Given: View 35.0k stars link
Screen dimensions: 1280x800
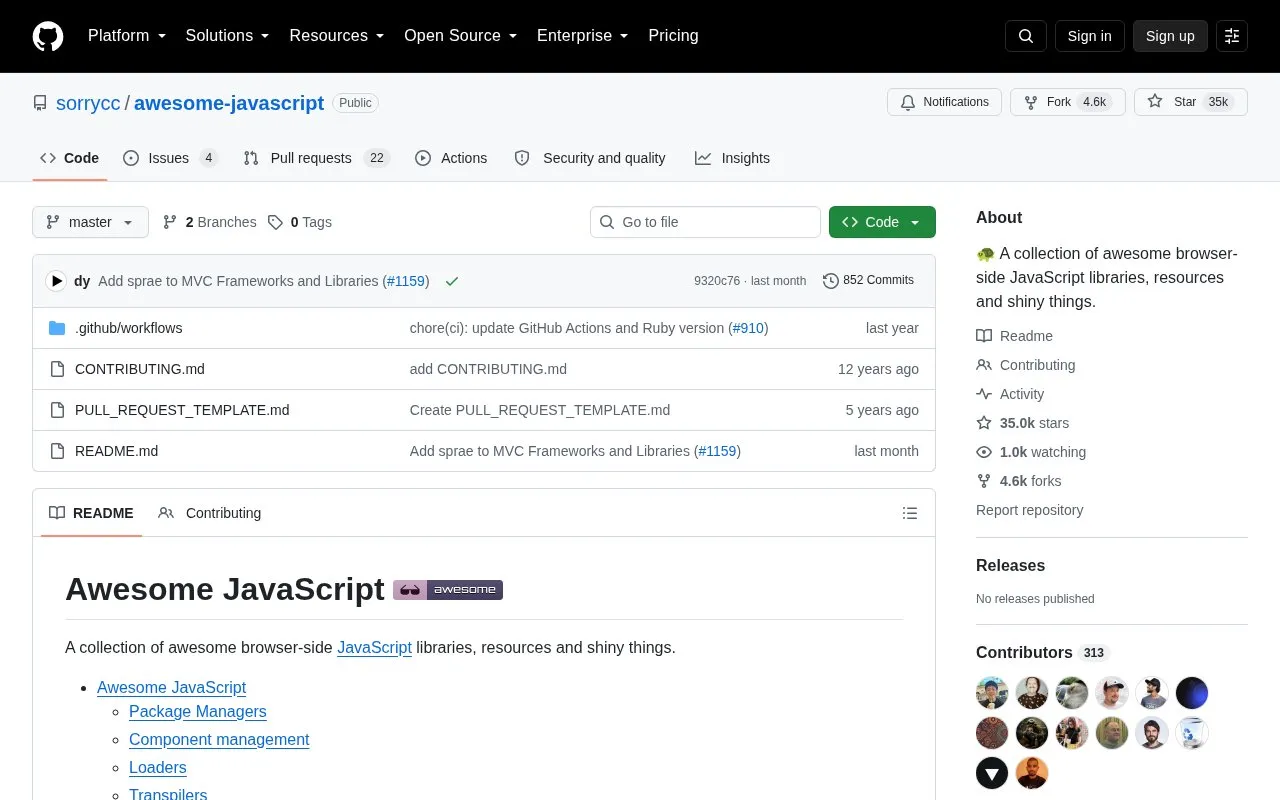Looking at the screenshot, I should click(1022, 423).
